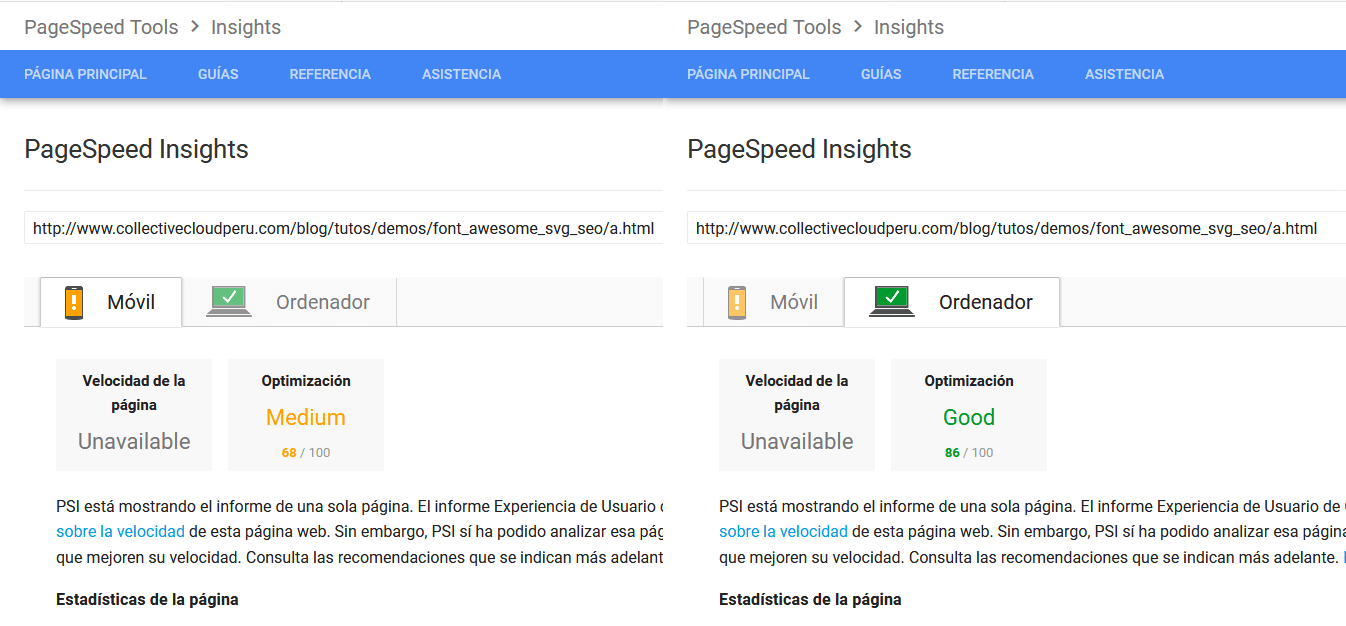
Task: Click 'Velocidad de la página' label in the left report
Action: click(134, 393)
